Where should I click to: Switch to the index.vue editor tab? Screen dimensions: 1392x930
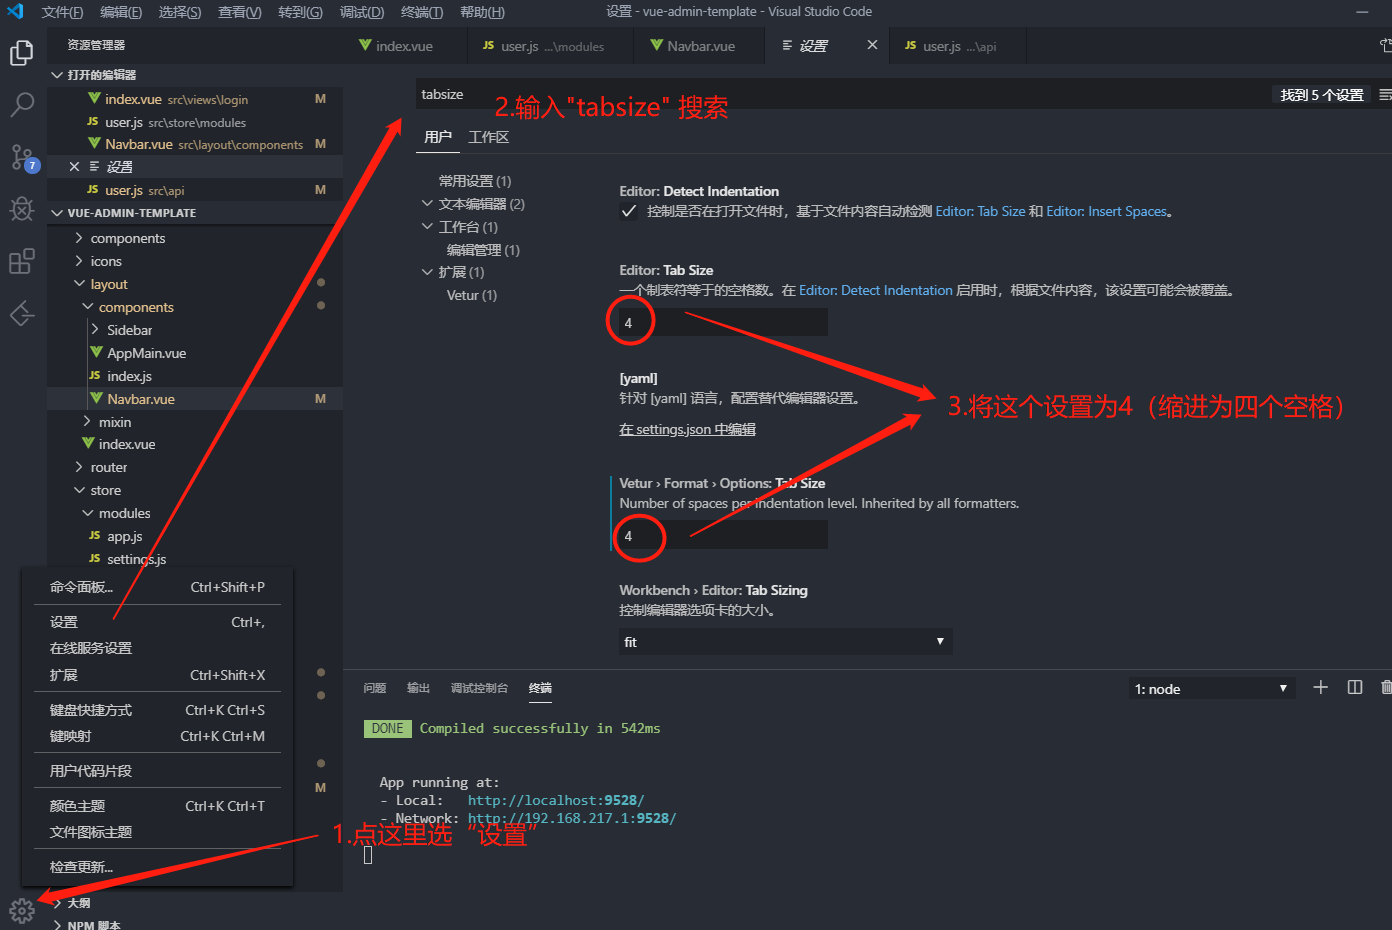(404, 46)
